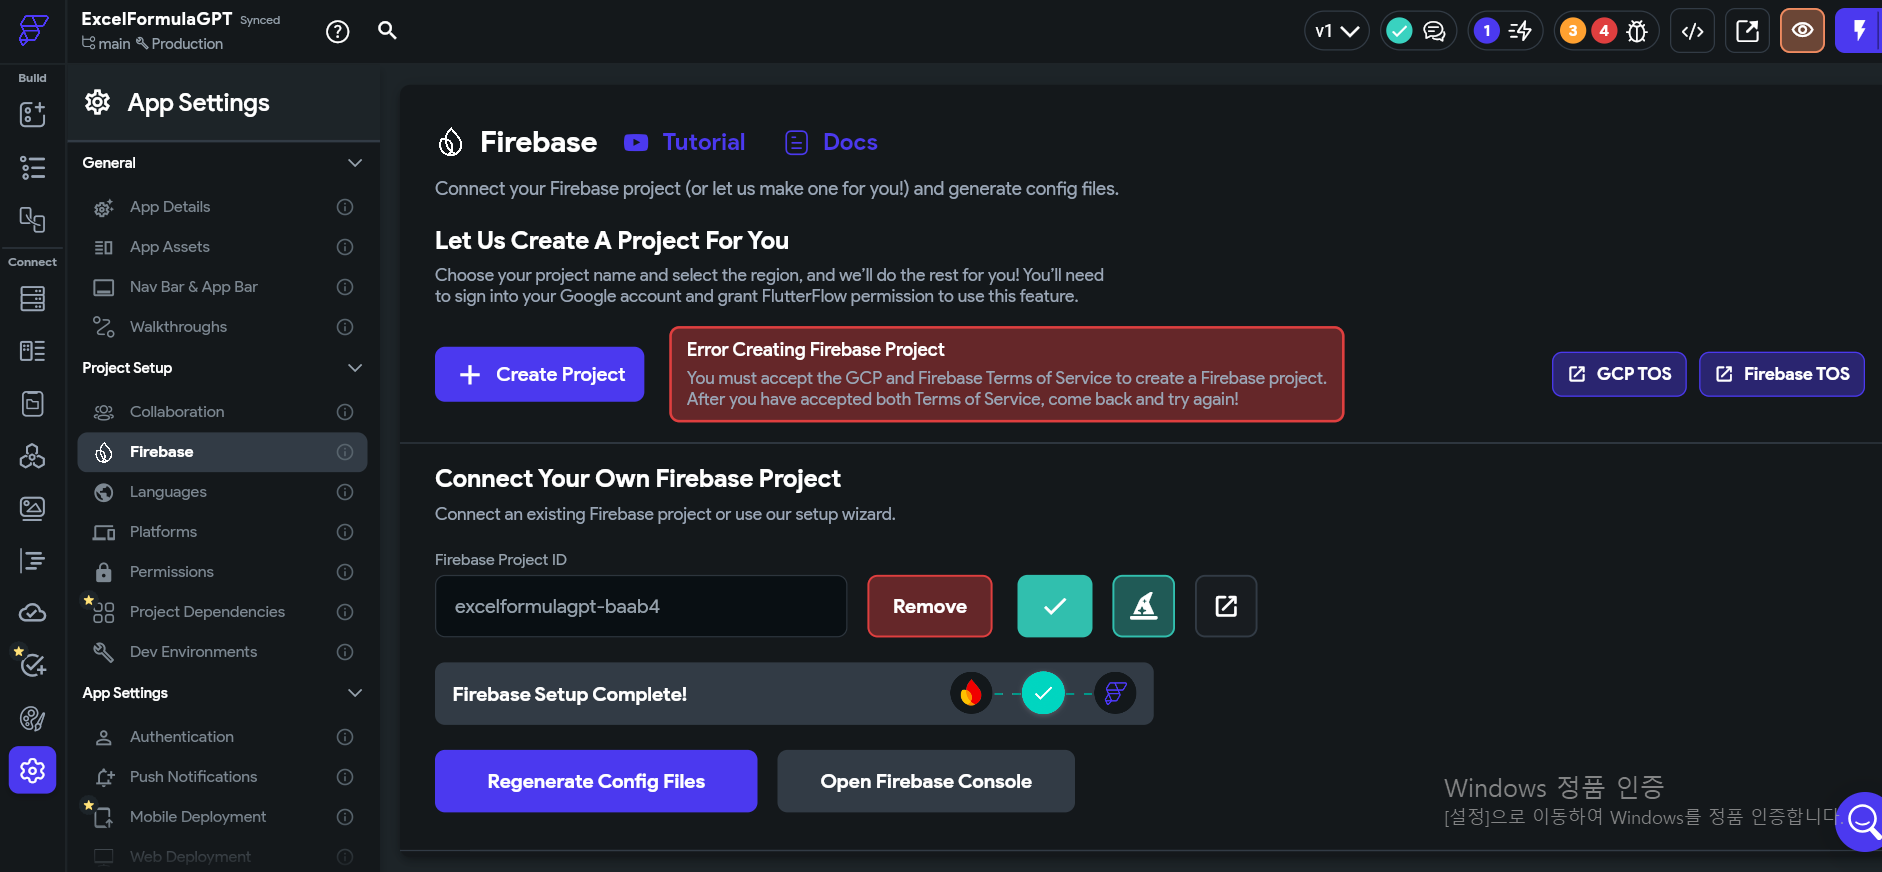Click the optimization lightning list icon
The image size is (1882, 872).
pyautogui.click(x=1520, y=31)
